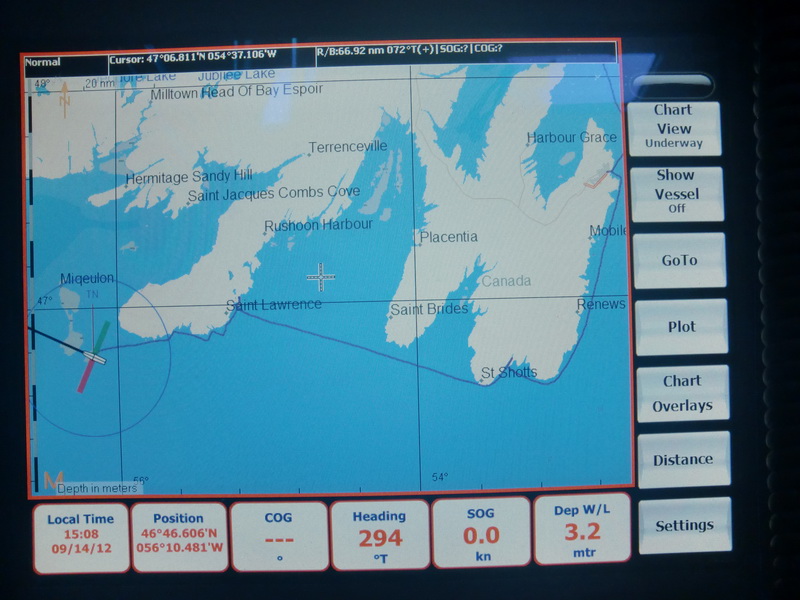
Task: Open the Settings menu
Action: click(684, 525)
